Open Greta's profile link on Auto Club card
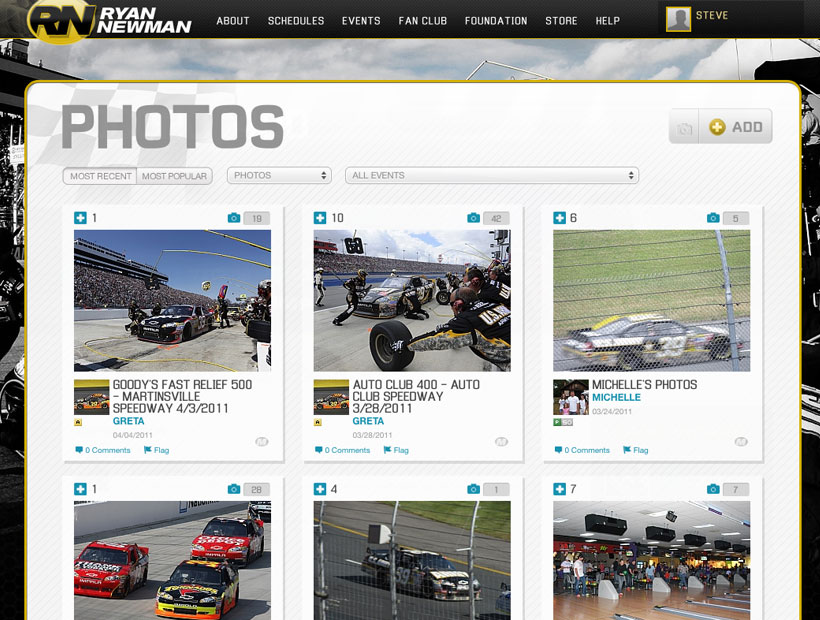This screenshot has width=820, height=620. [x=368, y=421]
